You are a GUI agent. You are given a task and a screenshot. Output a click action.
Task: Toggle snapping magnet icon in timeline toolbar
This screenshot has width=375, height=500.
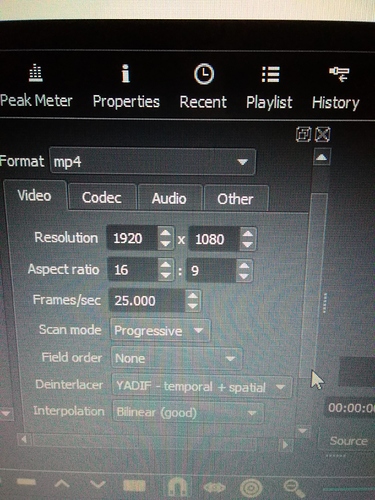point(177,488)
